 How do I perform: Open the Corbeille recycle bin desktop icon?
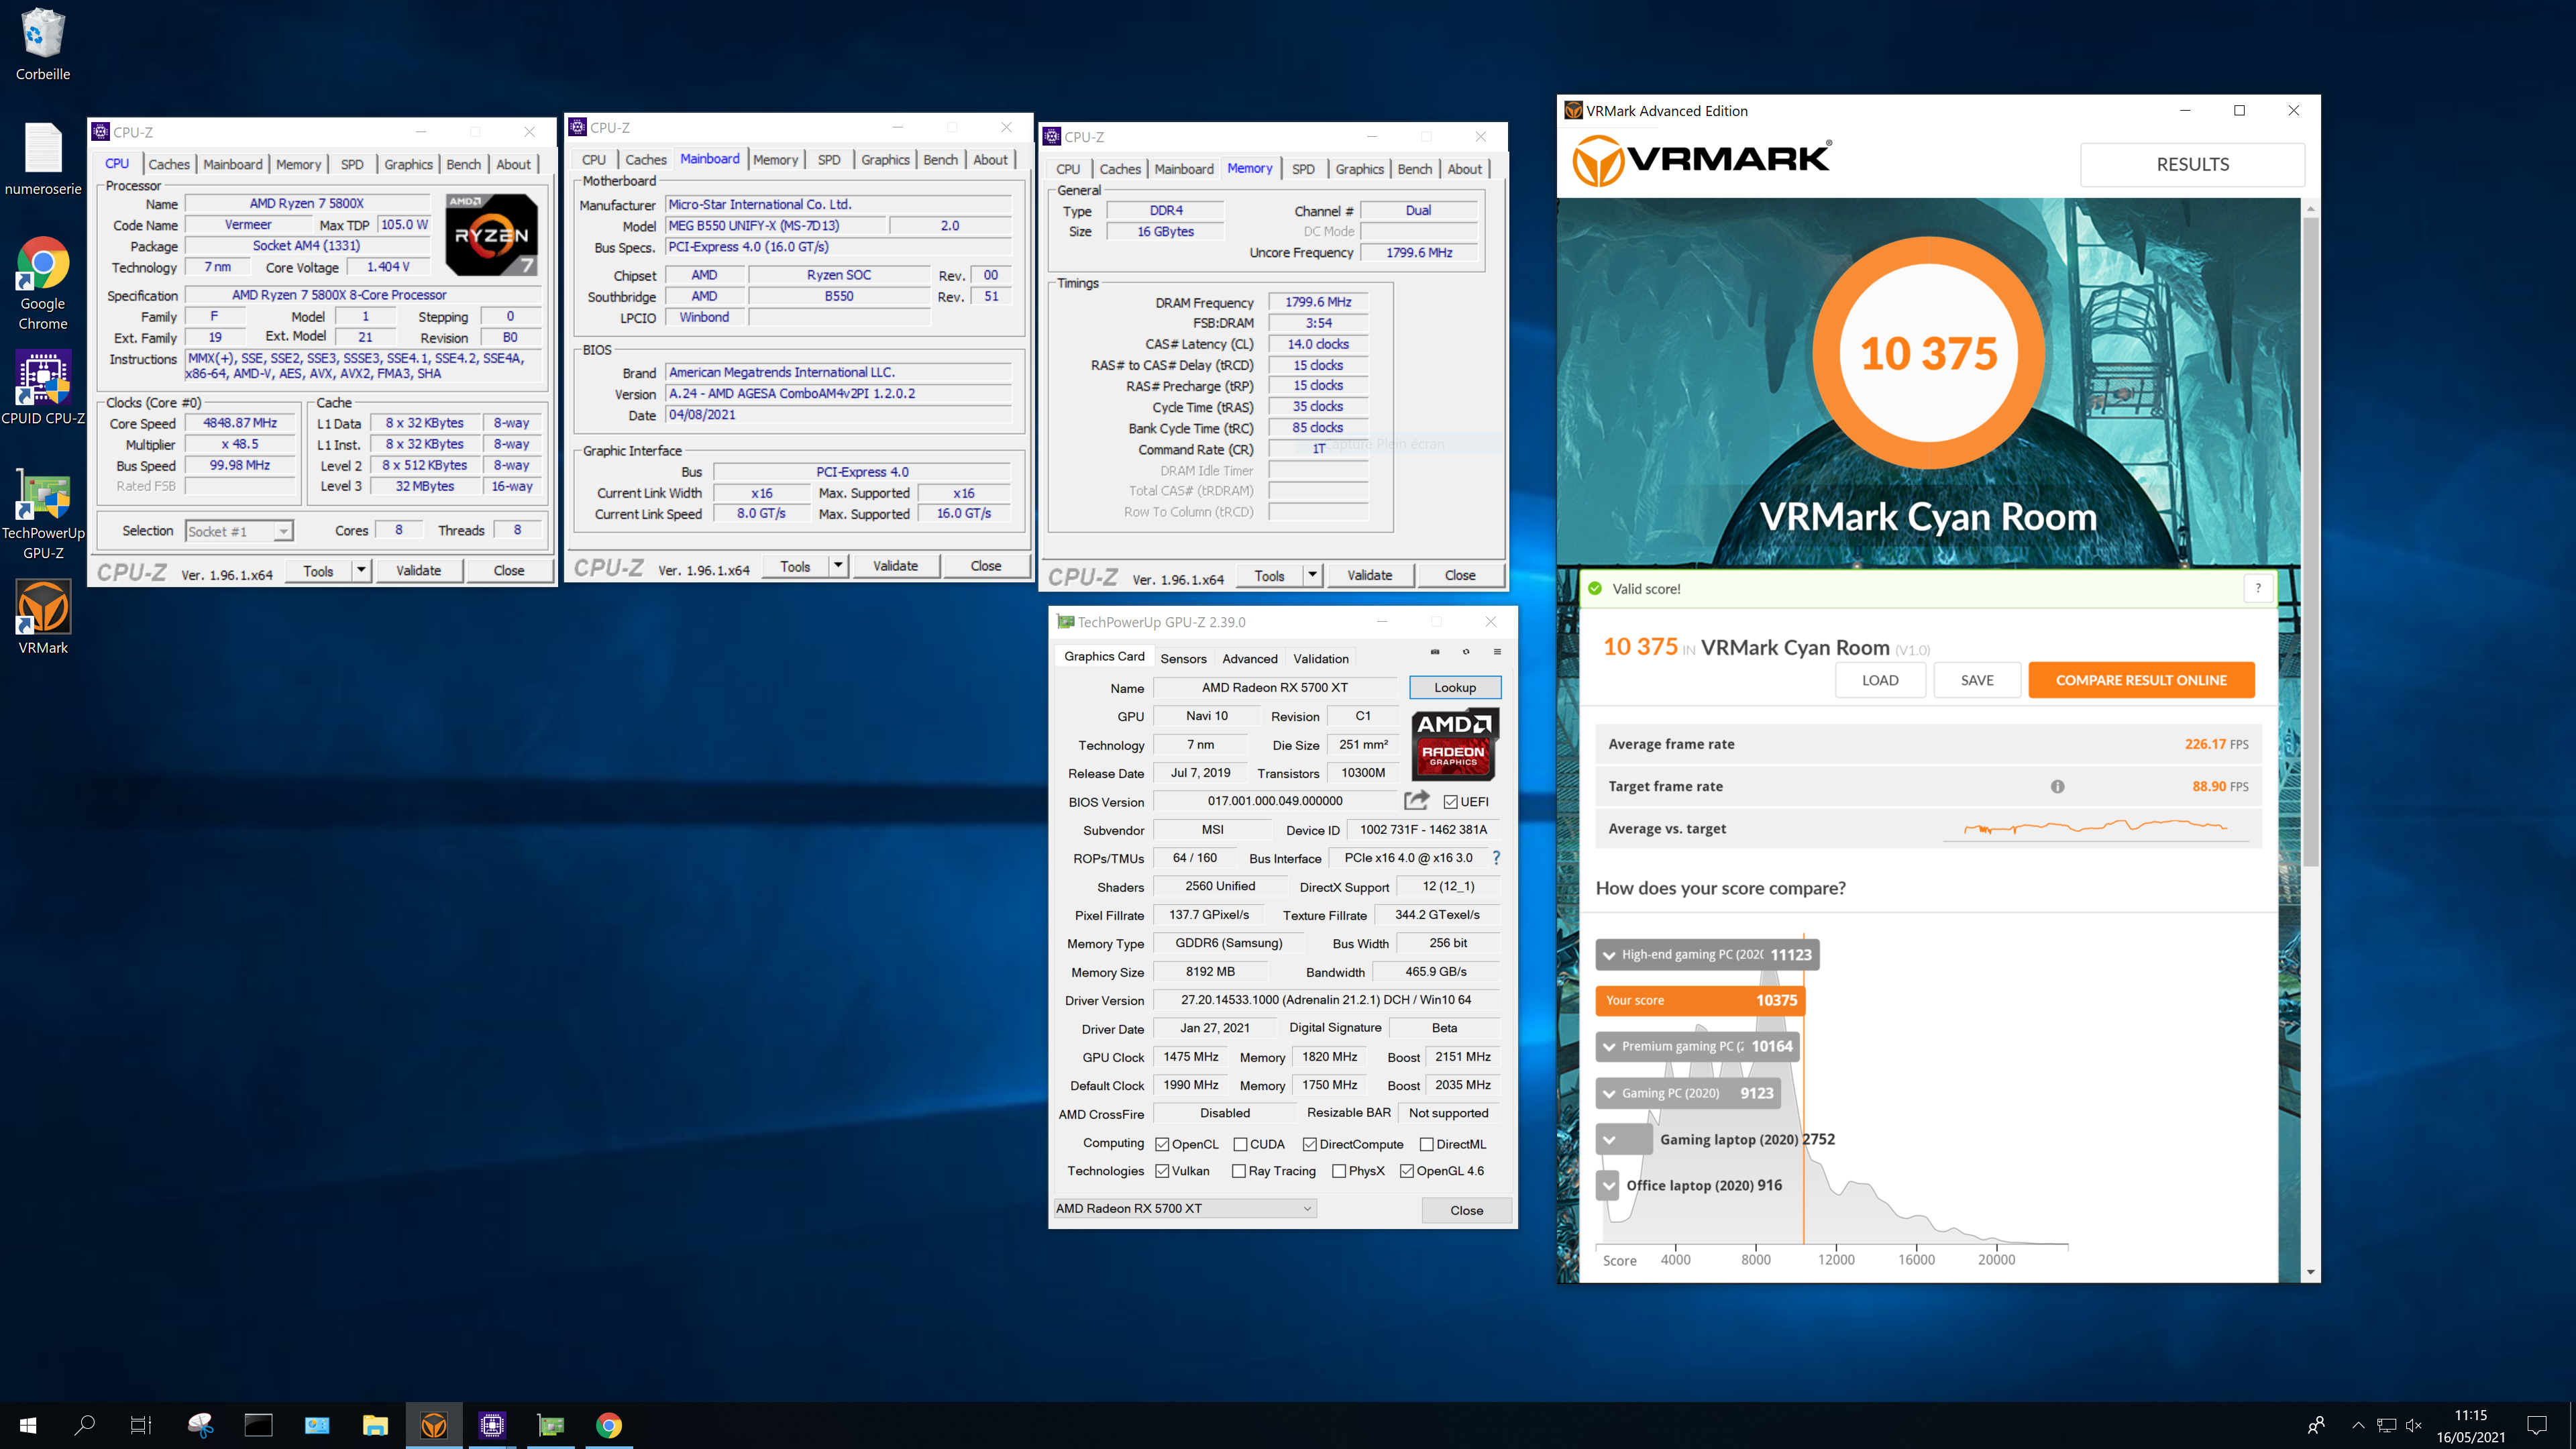43,44
